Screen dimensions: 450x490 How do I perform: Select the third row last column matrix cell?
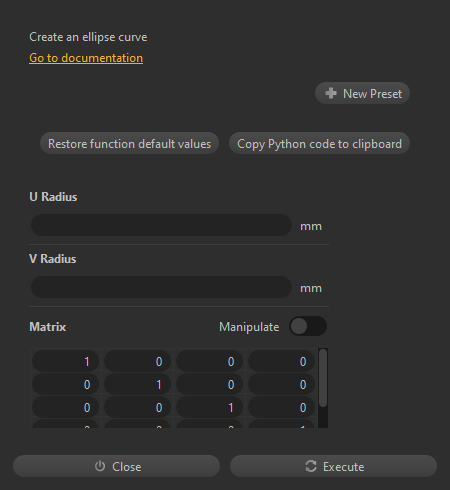[282, 407]
